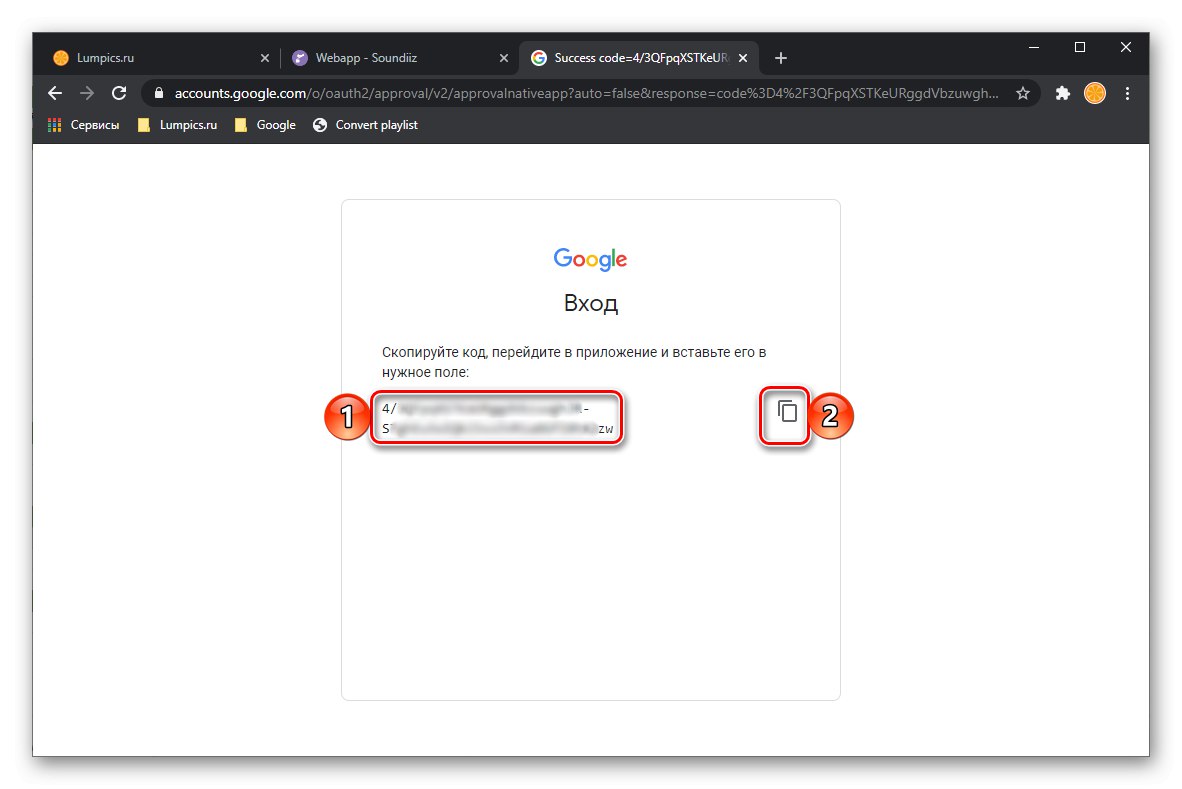Click the Google logo
The height and width of the screenshot is (789, 1182).
point(590,259)
